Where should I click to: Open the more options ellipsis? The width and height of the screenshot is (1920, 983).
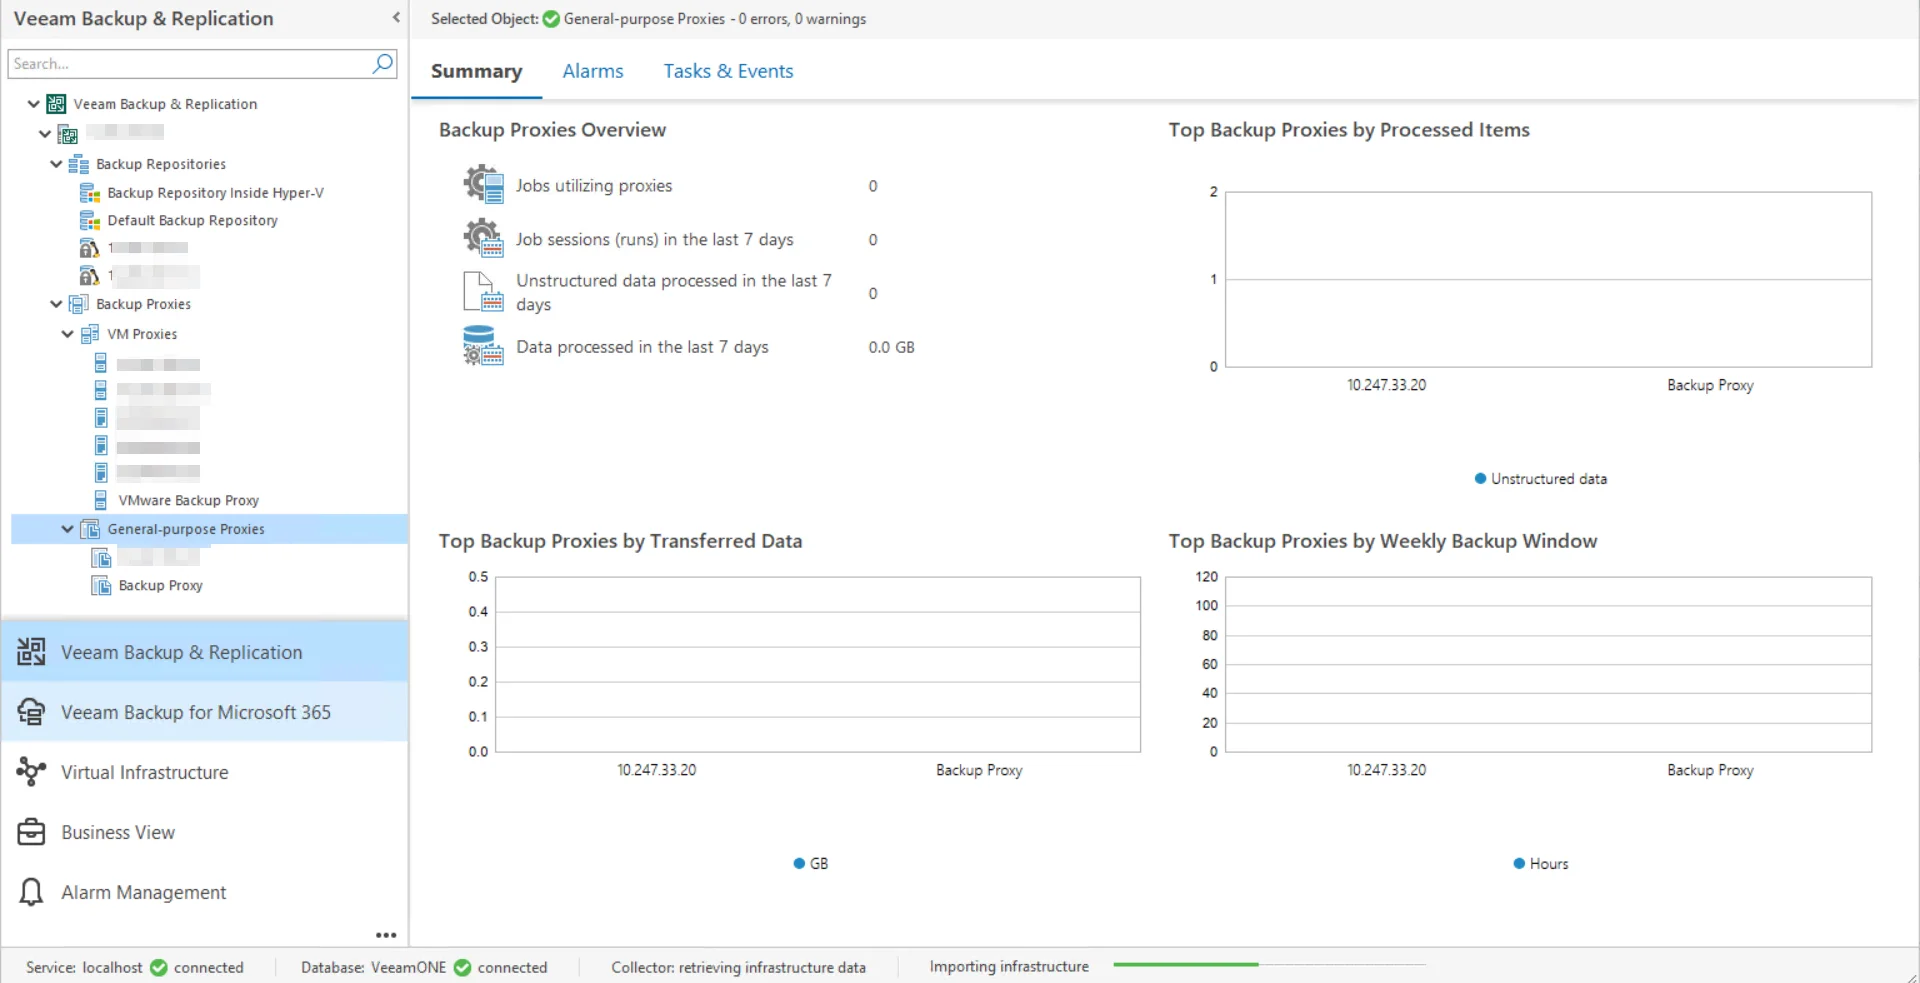coord(386,935)
